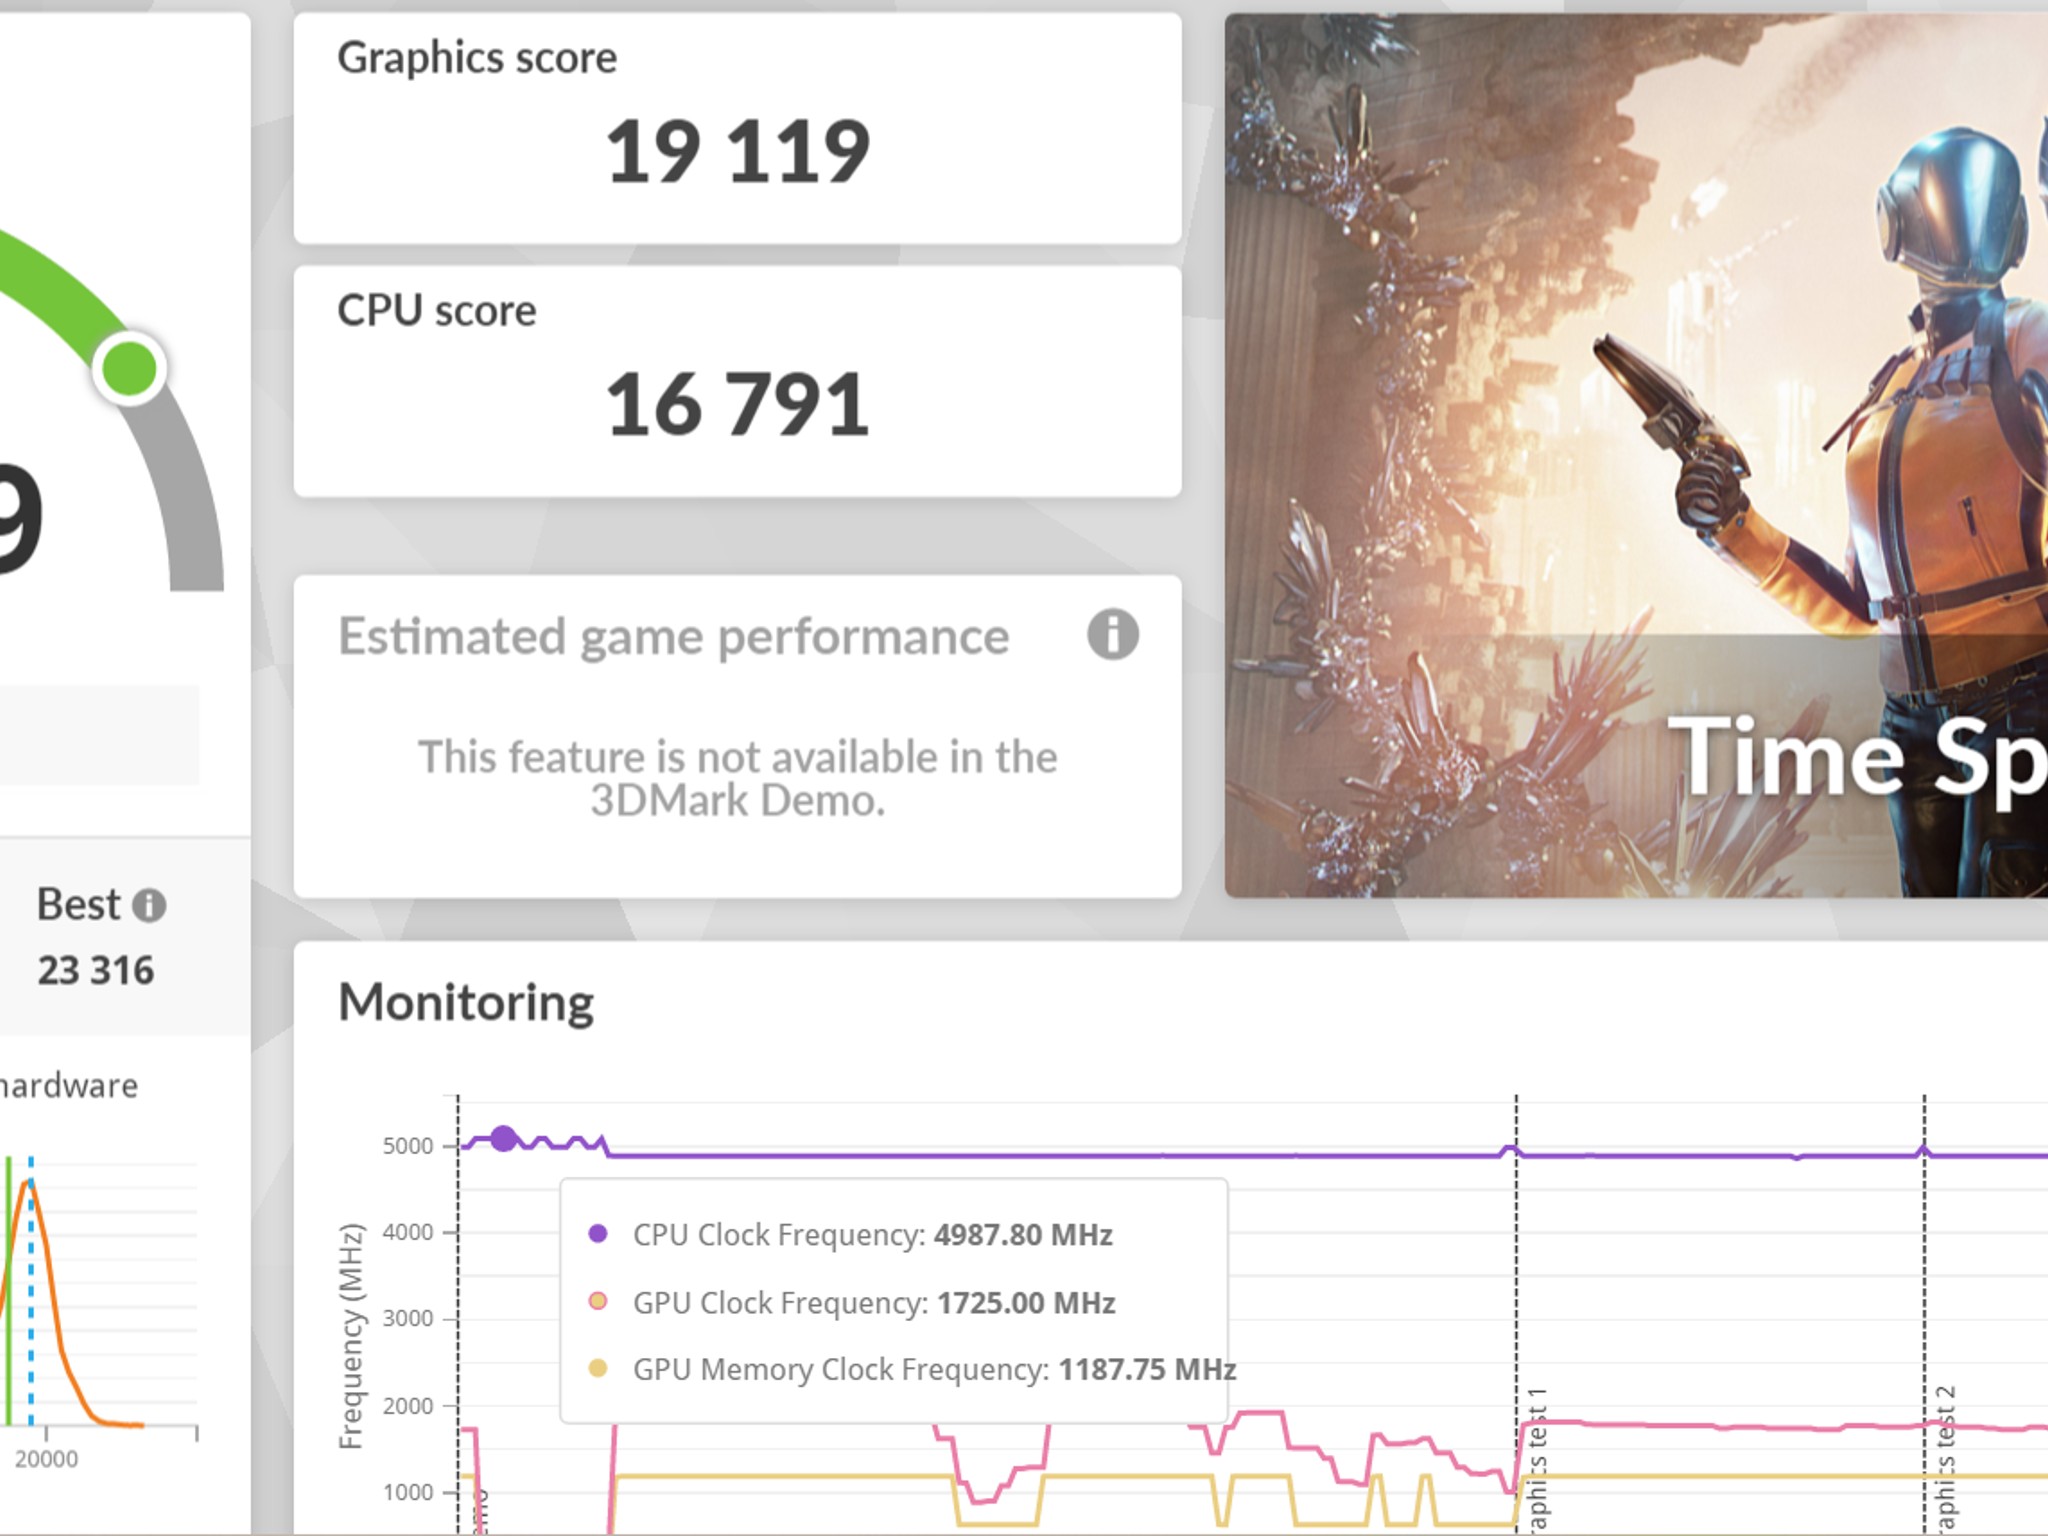Click the info icon next to Best
Screen dimensions: 2048x1536
[149, 906]
